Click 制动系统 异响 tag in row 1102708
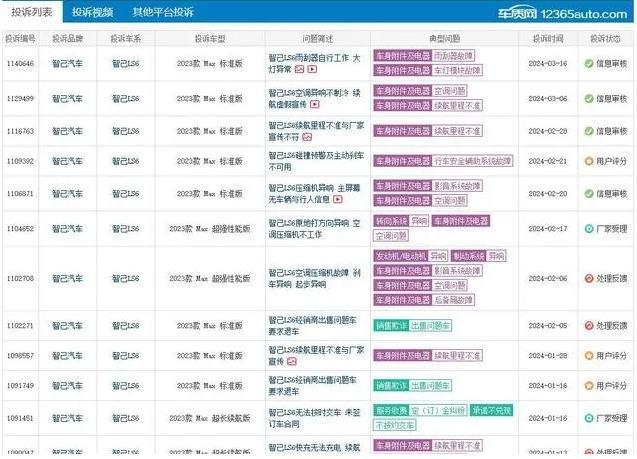 click(479, 256)
